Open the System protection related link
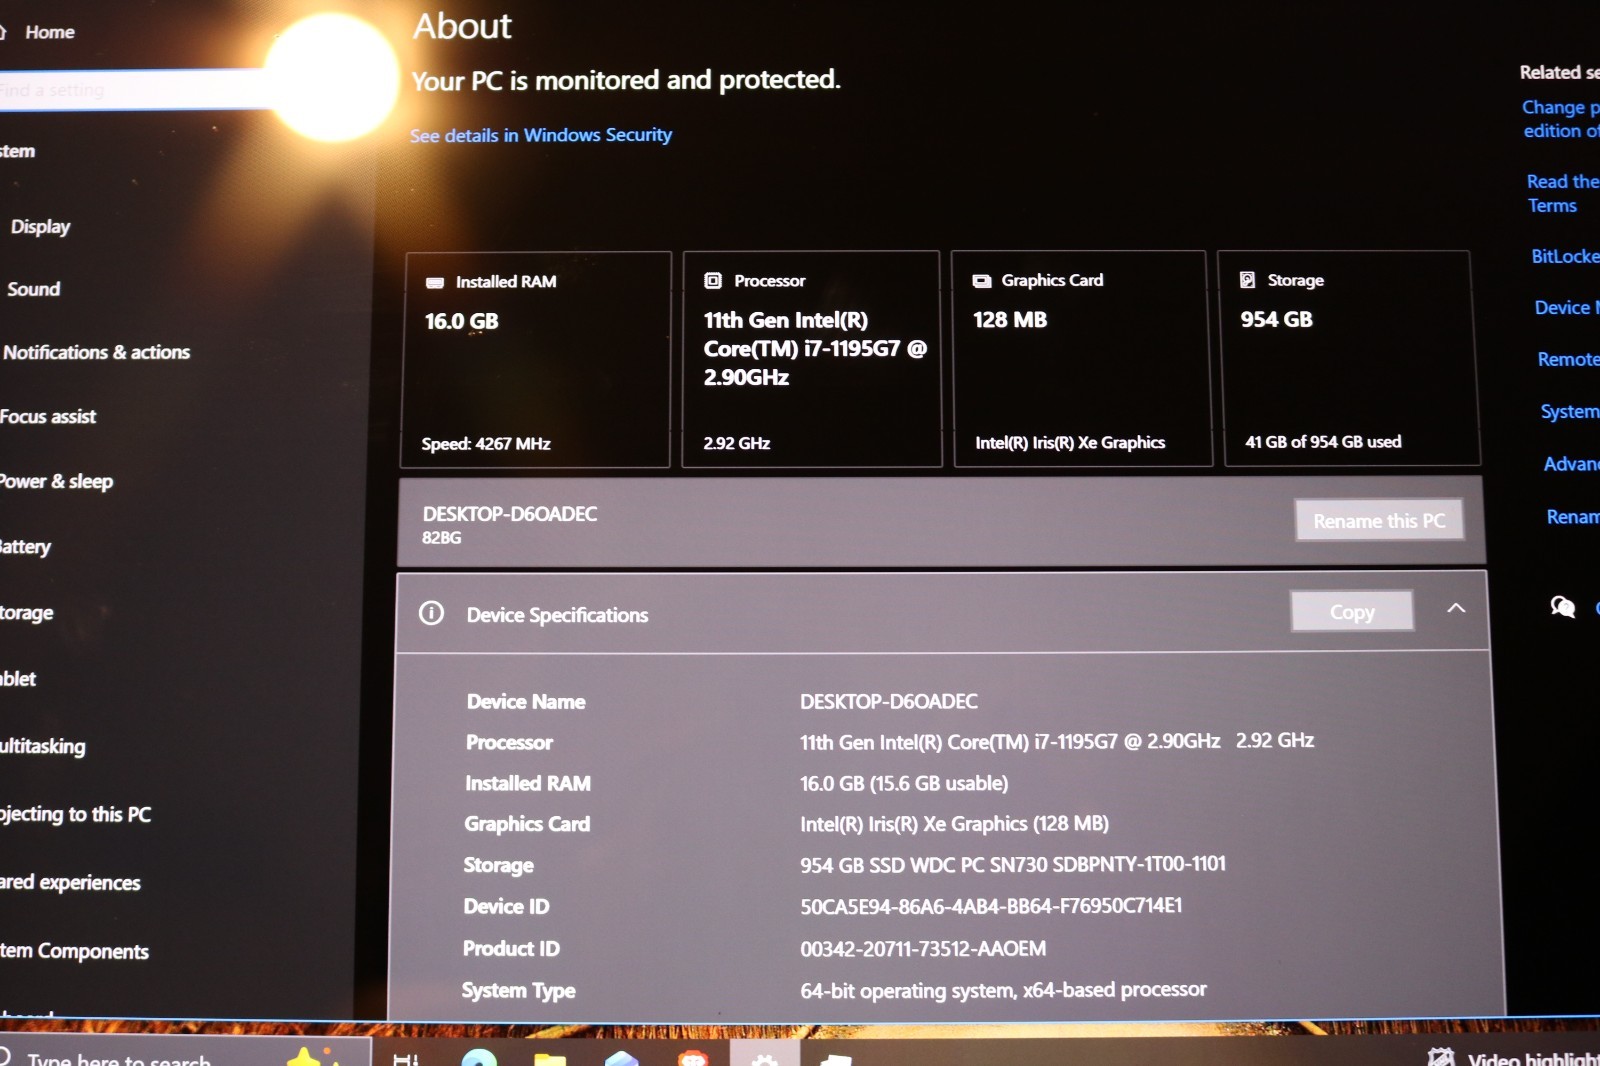 coord(1570,411)
